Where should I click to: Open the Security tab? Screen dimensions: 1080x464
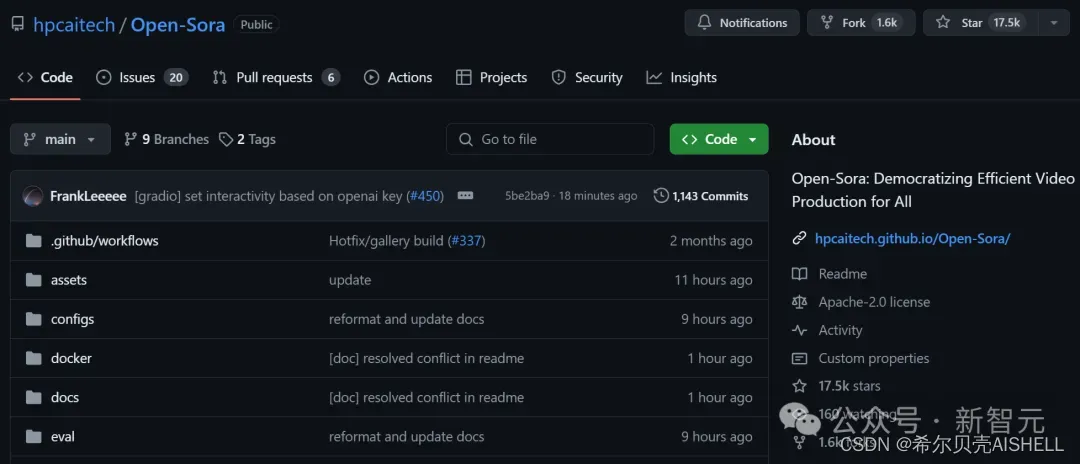coord(587,78)
